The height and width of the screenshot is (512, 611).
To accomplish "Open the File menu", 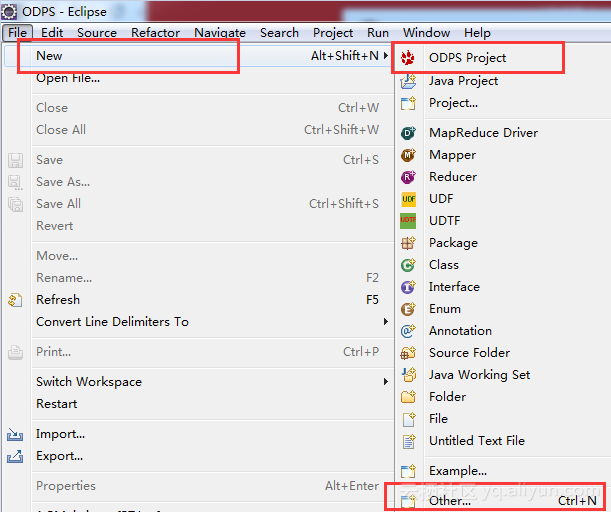I will click(x=17, y=32).
